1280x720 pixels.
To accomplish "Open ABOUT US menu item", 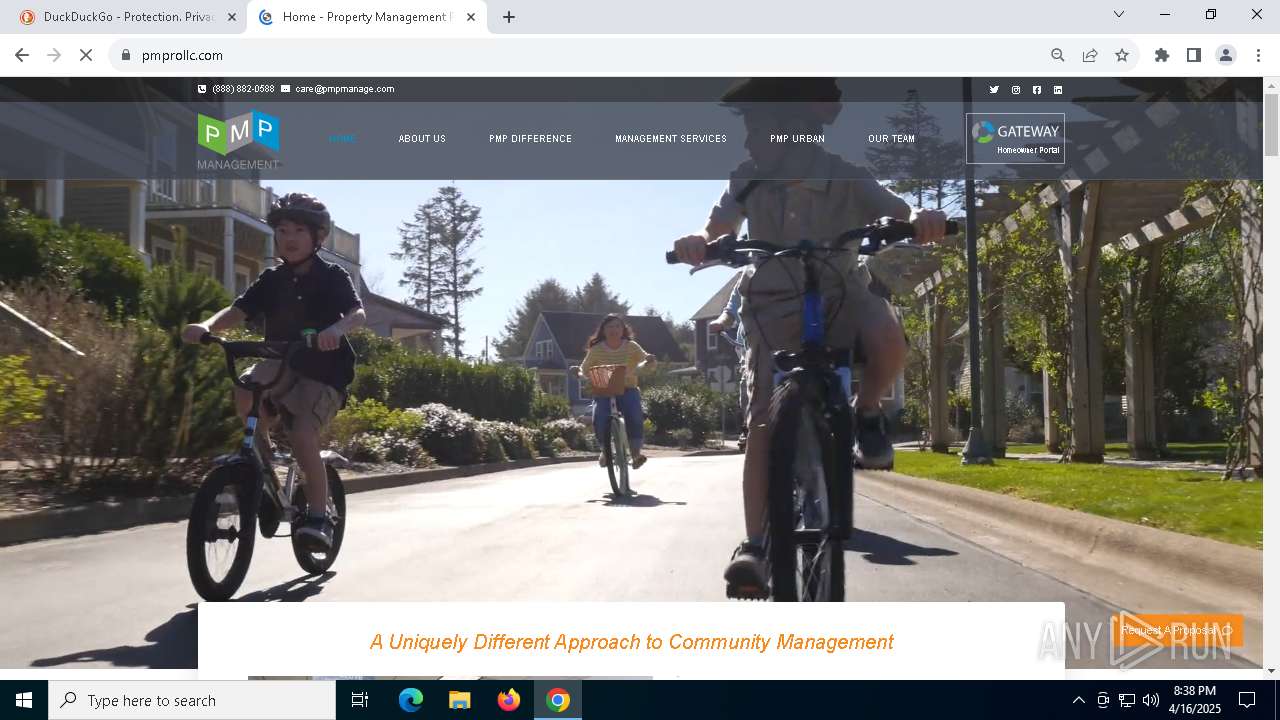I will [422, 139].
